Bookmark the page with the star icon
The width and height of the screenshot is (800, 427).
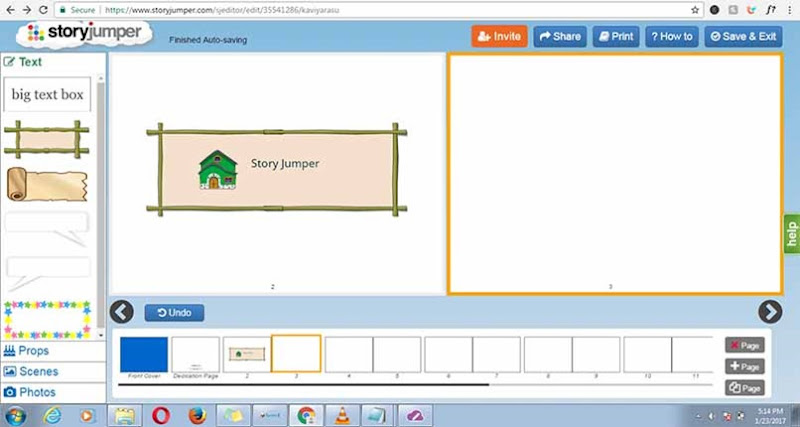point(695,10)
